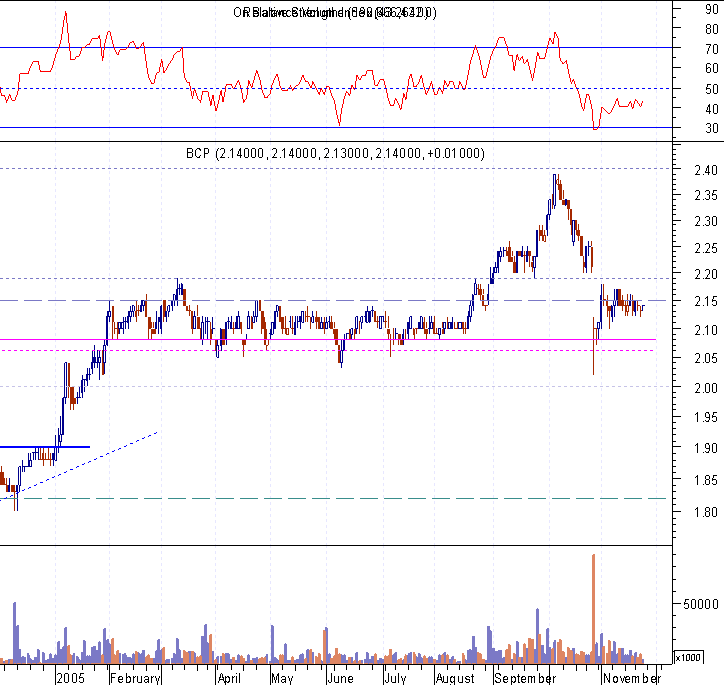The width and height of the screenshot is (724, 685).
Task: Select the RSI oversold line at 30
Action: click(336, 127)
